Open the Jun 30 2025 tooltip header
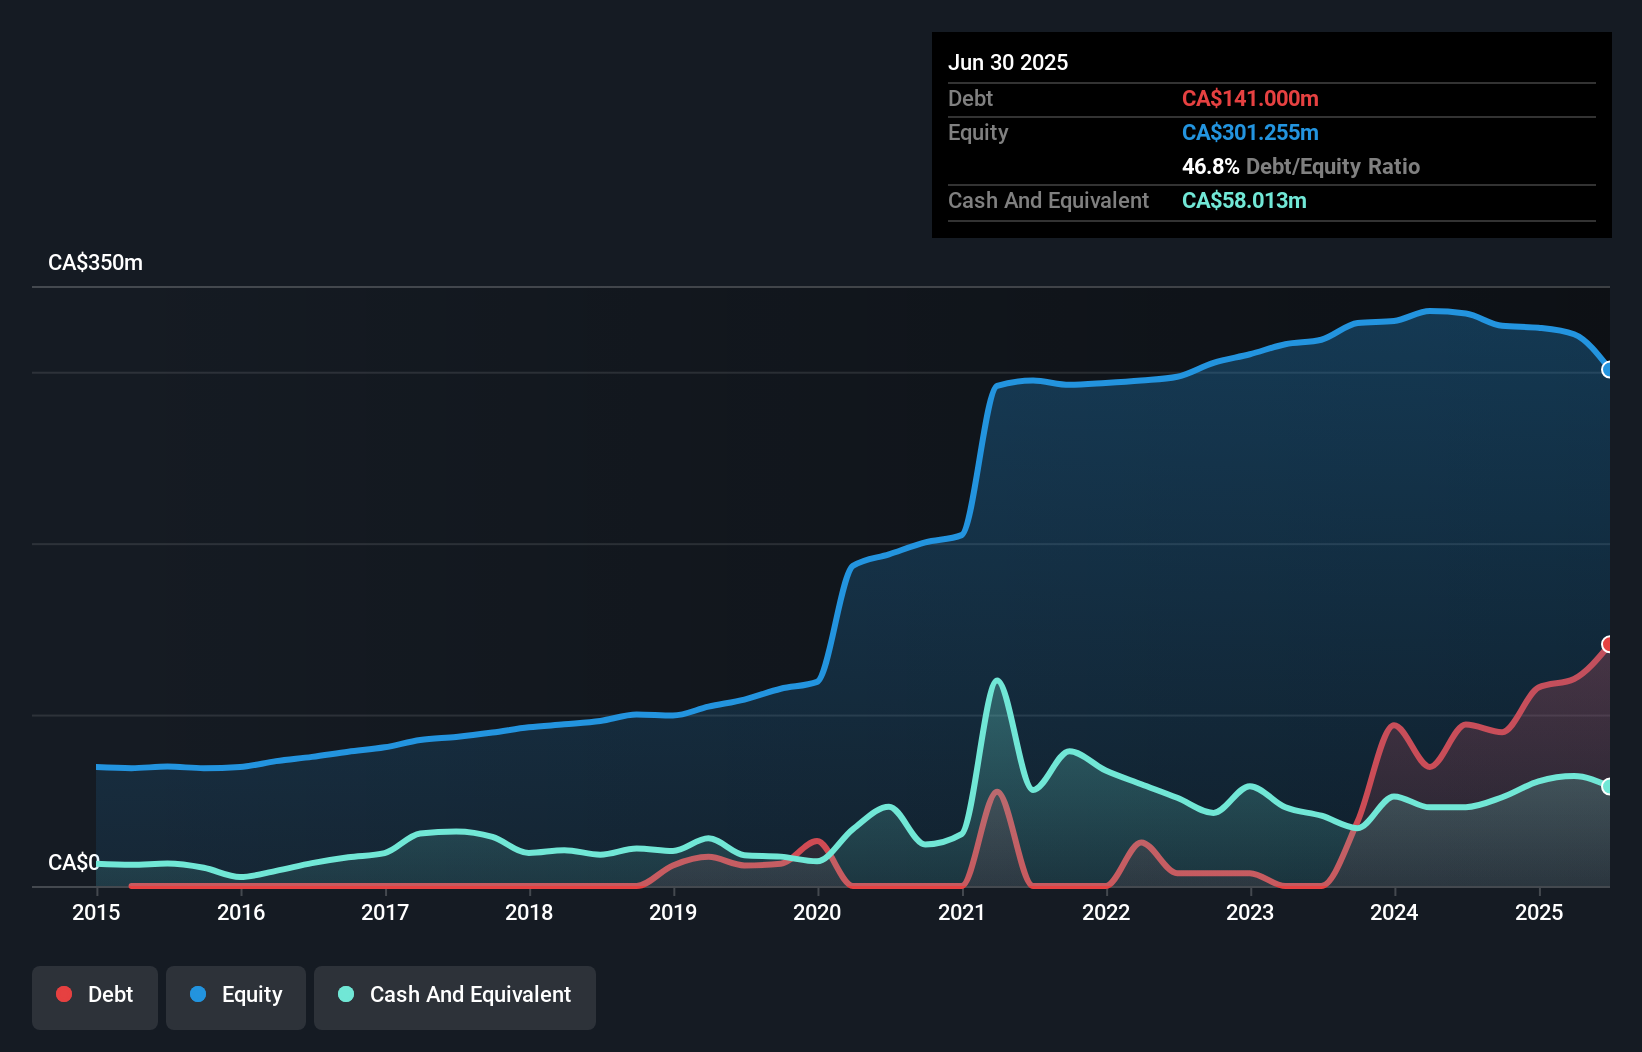This screenshot has width=1642, height=1052. pos(1009,62)
